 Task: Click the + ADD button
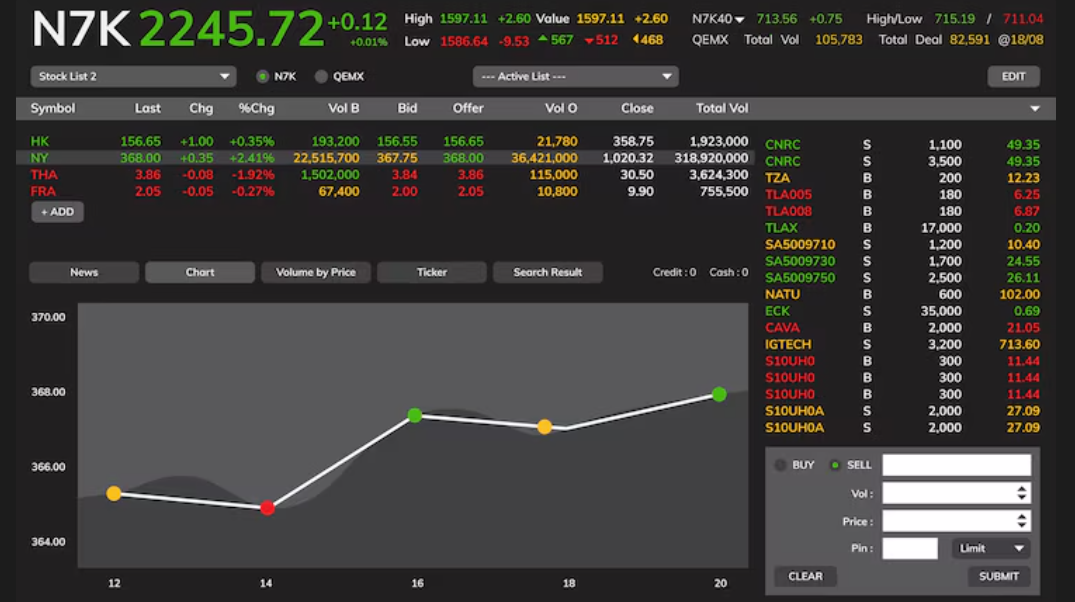58,212
